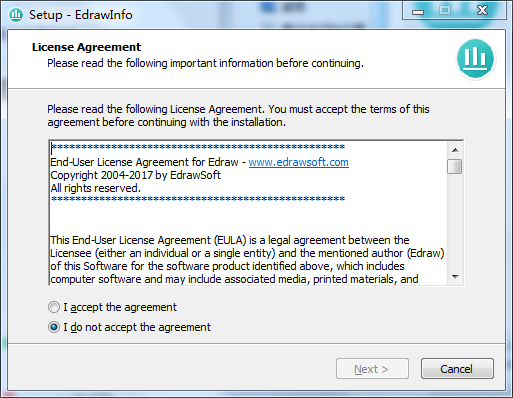This screenshot has width=513, height=398.
Task: Open the www.edrawsoft.com link
Action: click(x=299, y=162)
